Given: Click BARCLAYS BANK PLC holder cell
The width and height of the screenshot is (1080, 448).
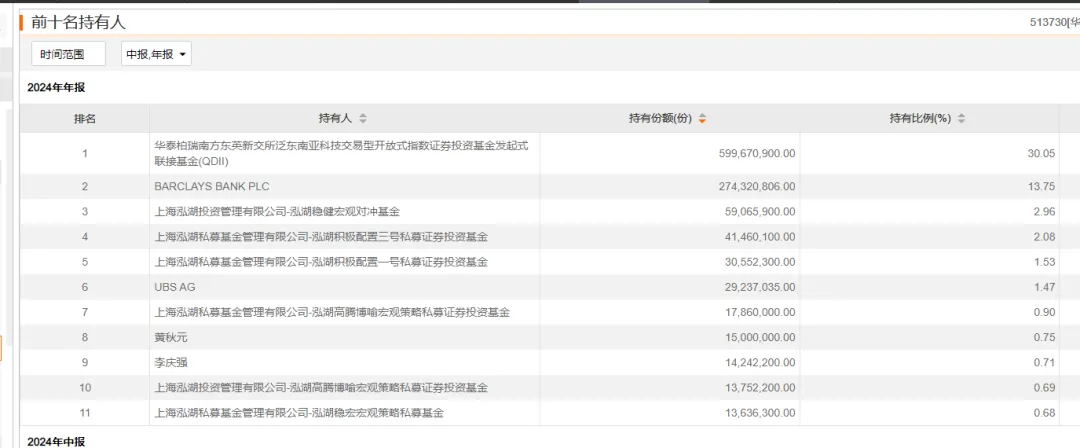Looking at the screenshot, I should [x=344, y=187].
